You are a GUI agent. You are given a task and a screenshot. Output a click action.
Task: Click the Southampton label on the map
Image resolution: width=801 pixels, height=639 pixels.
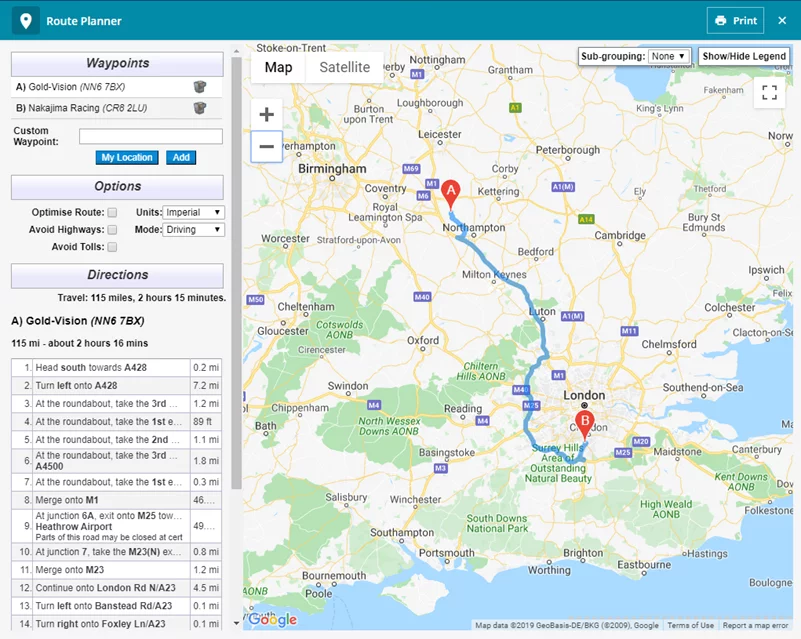point(402,532)
